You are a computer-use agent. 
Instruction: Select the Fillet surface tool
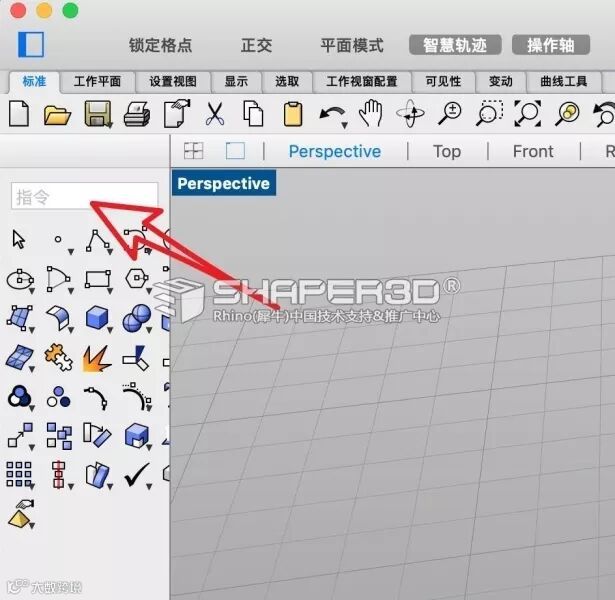coord(58,318)
